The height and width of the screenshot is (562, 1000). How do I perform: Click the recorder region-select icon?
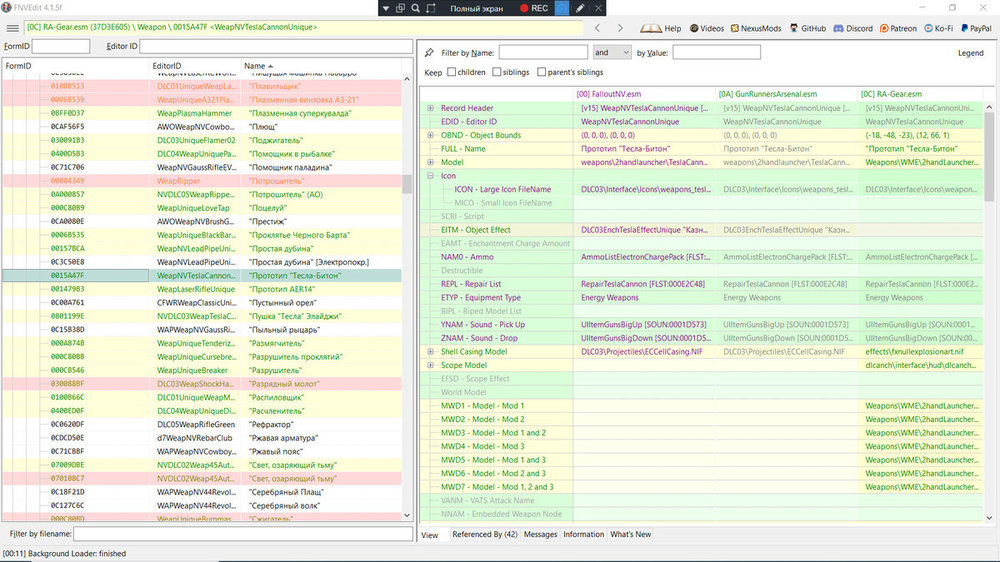[x=431, y=8]
